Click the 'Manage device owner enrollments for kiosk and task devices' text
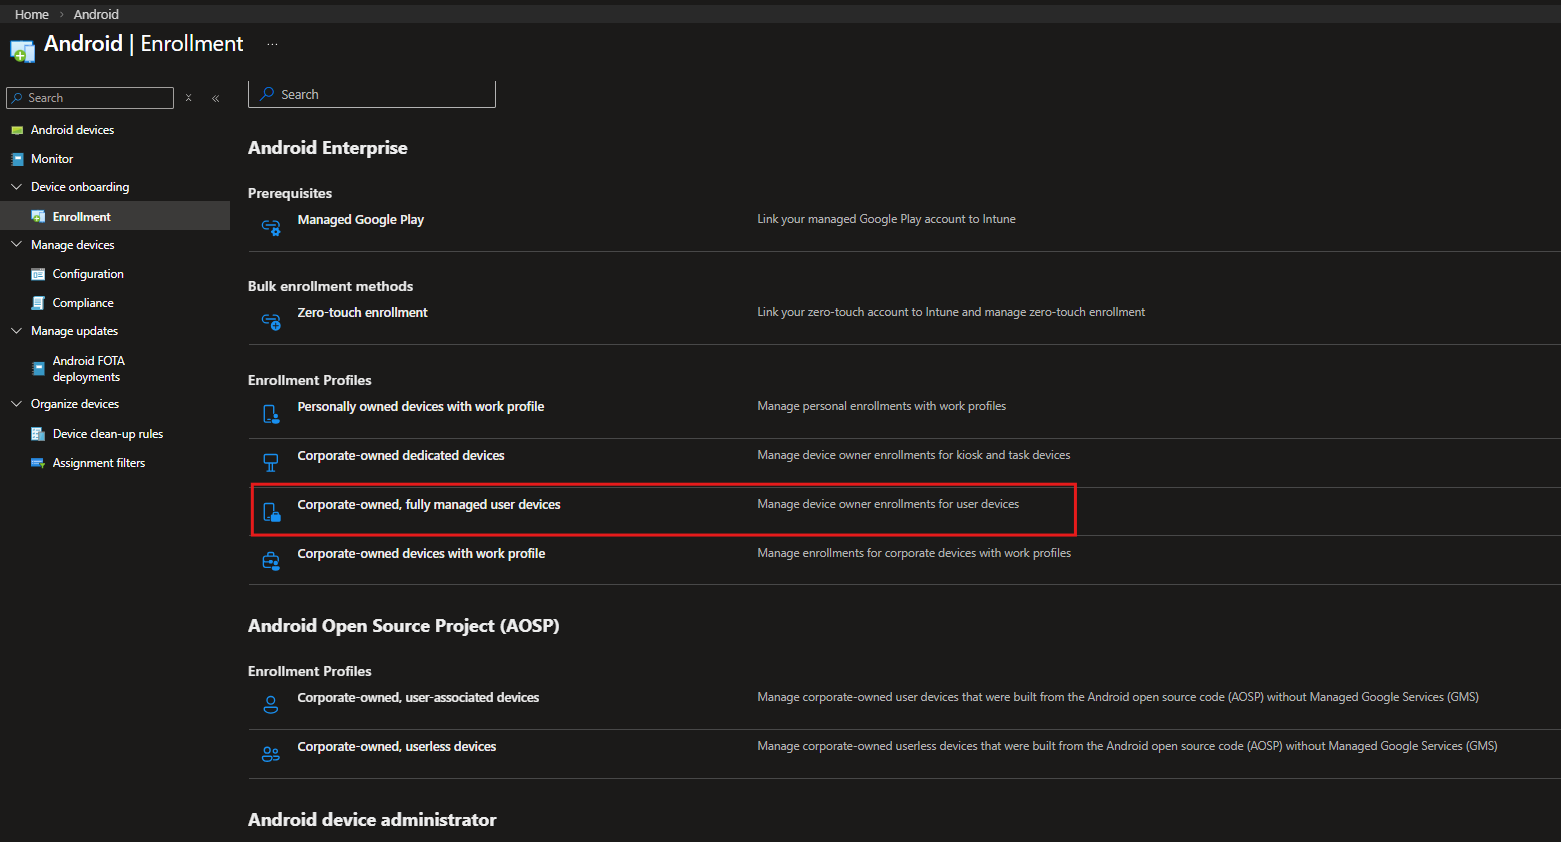Viewport: 1561px width, 842px height. click(x=914, y=455)
